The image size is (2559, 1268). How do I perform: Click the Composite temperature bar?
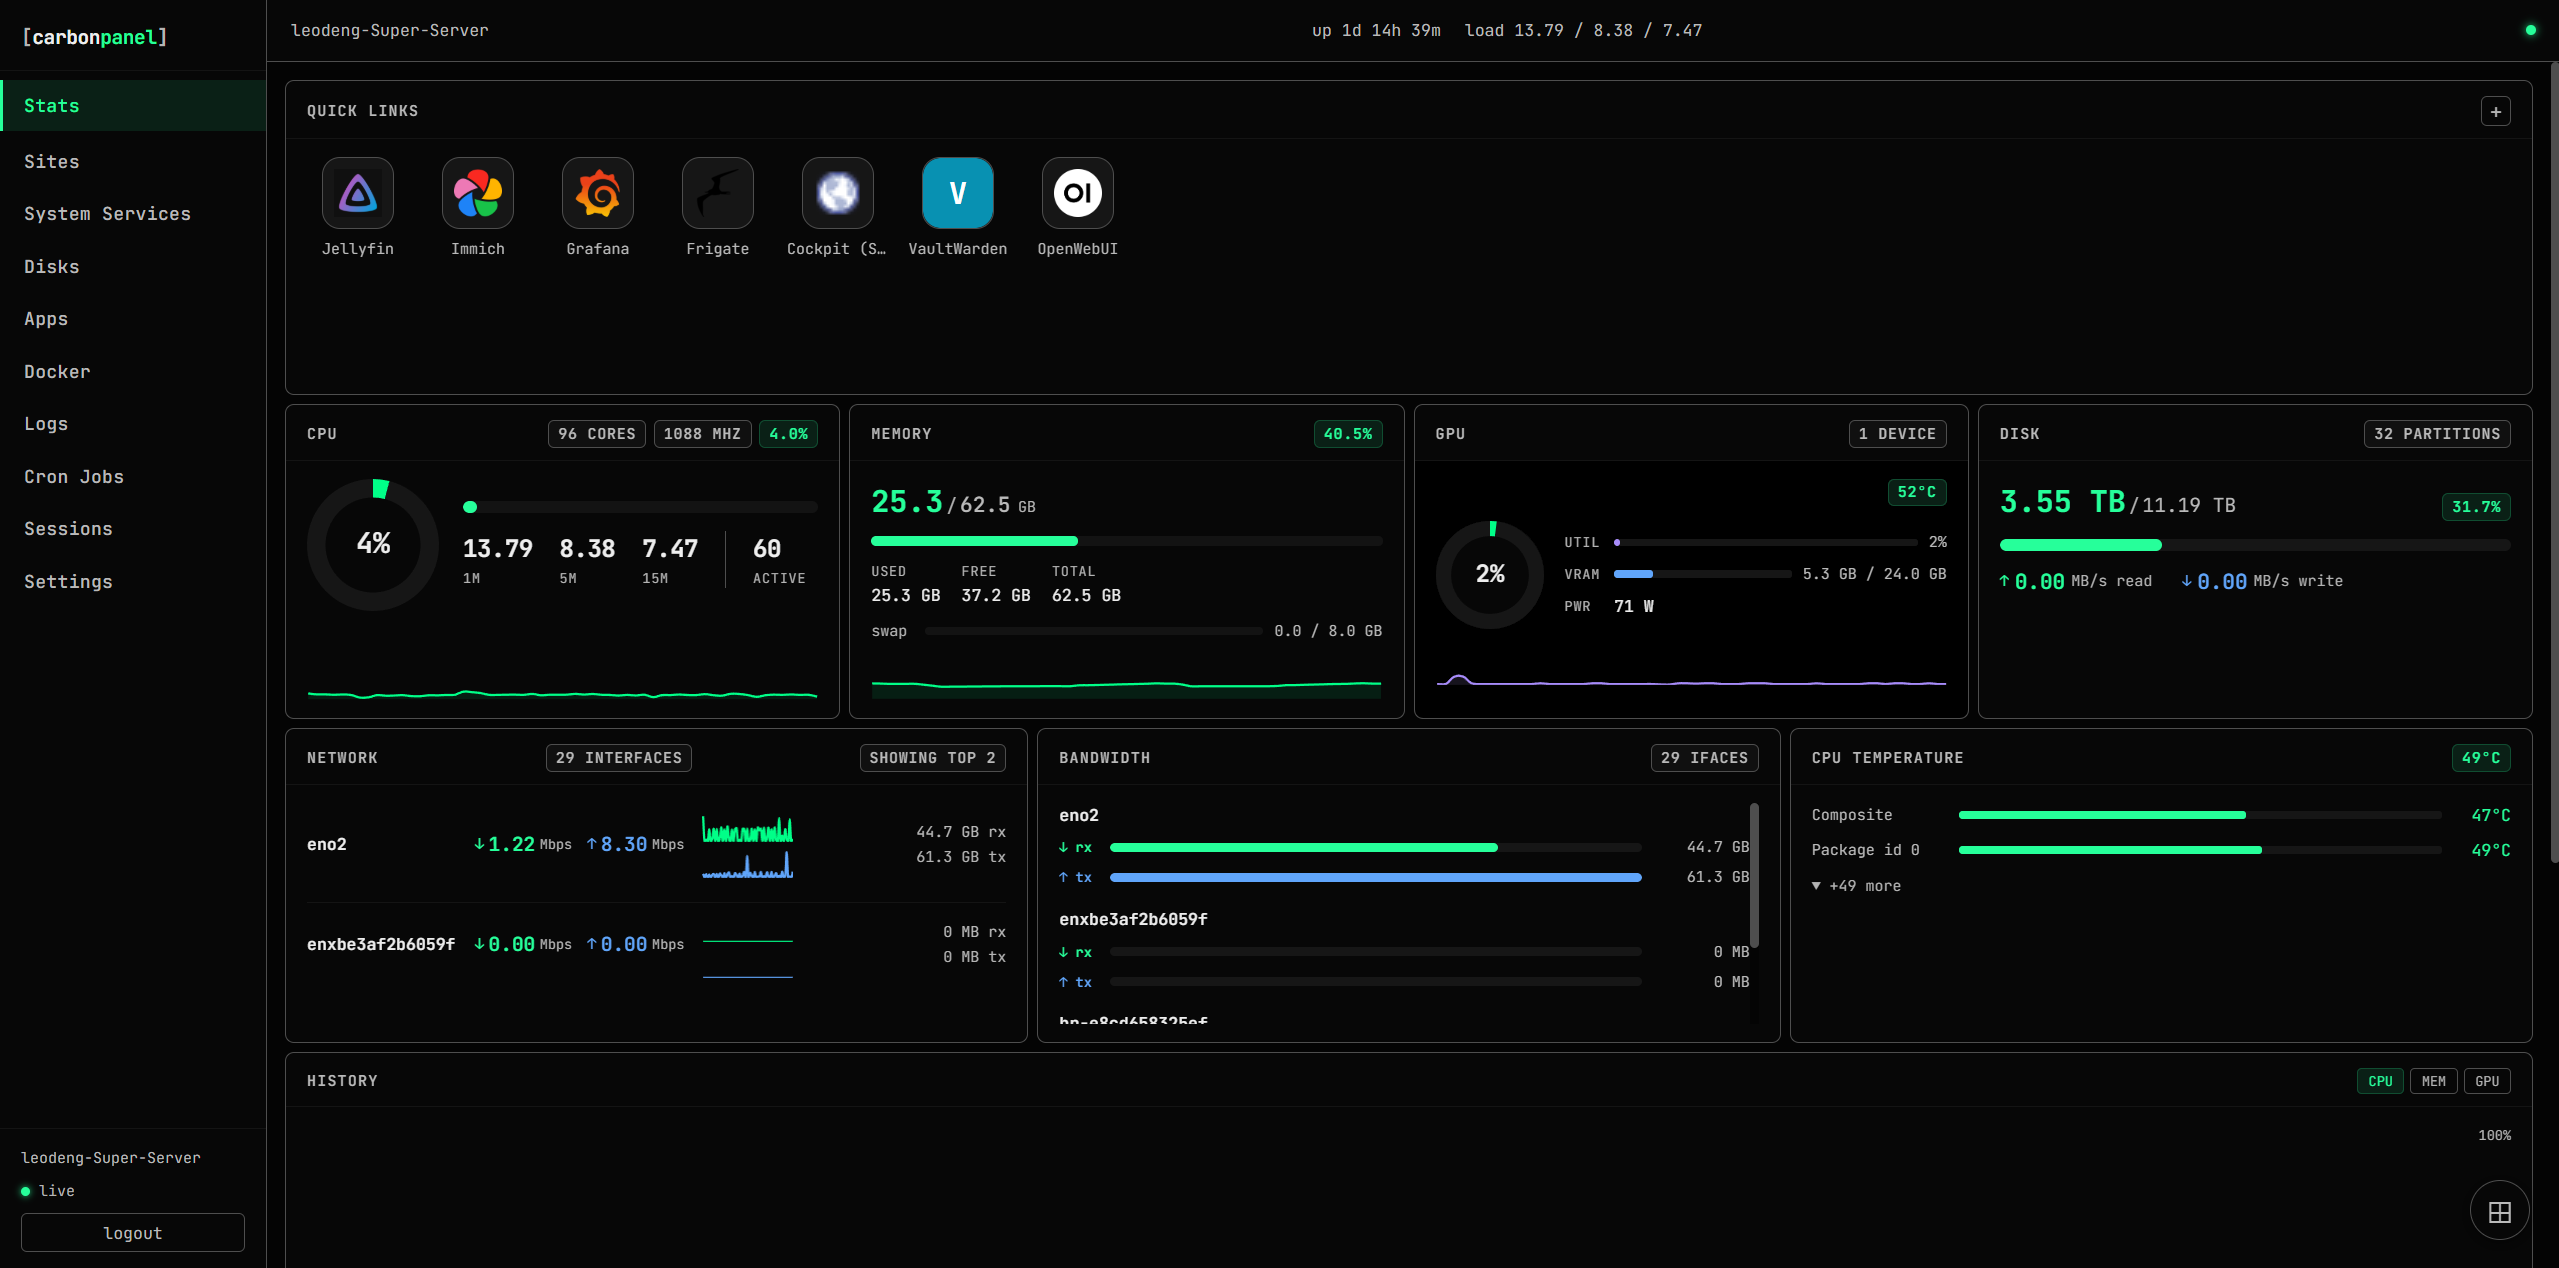click(2200, 815)
